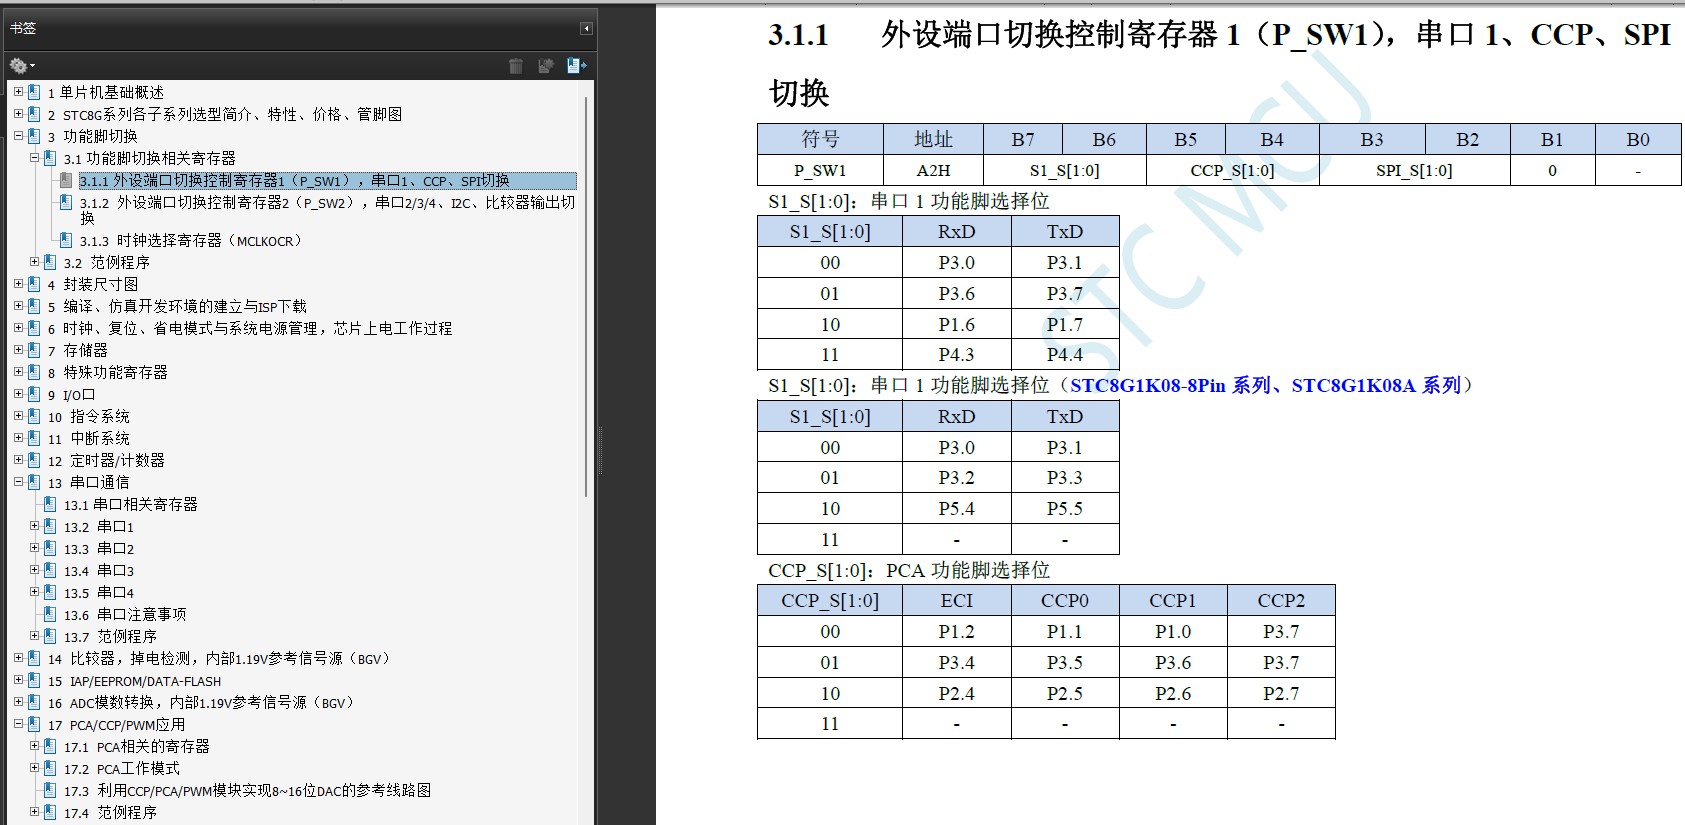Expand bookmark 17.1 PCA相关的寄存器
1685x825 pixels.
(34, 745)
